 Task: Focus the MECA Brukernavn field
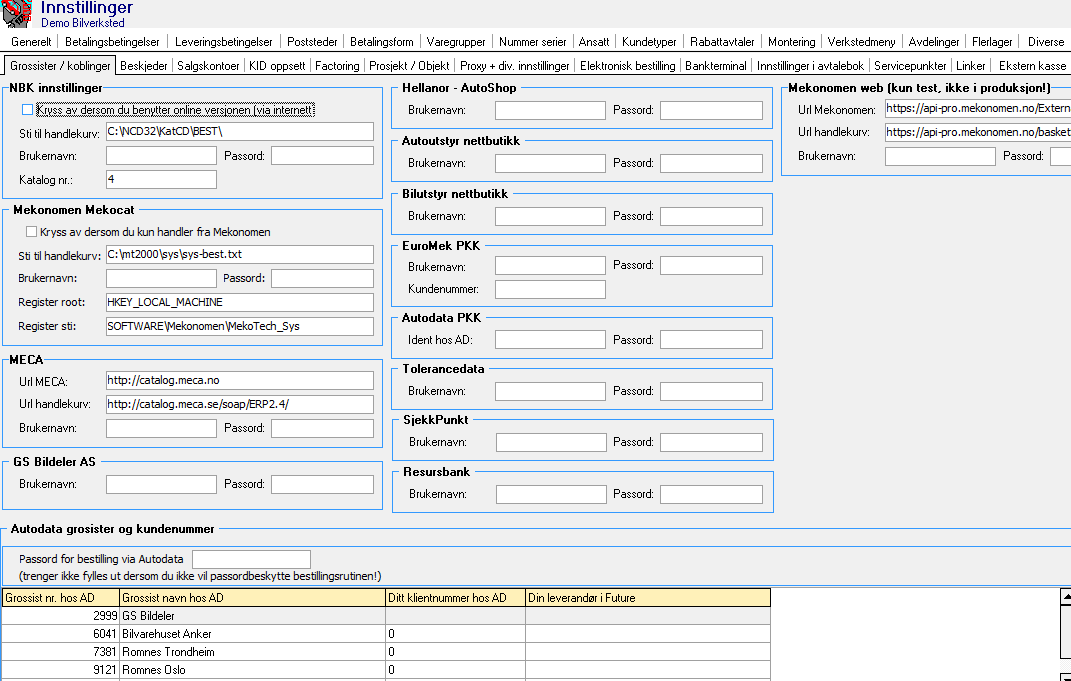(x=161, y=428)
